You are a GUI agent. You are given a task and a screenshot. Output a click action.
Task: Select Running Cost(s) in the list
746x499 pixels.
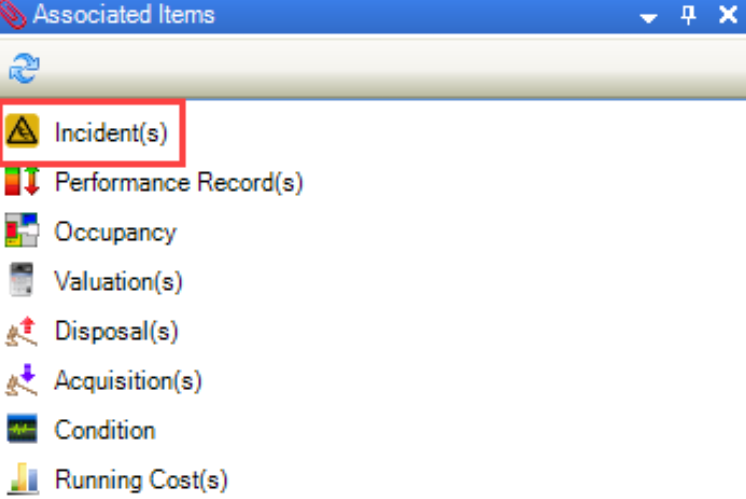tap(141, 480)
